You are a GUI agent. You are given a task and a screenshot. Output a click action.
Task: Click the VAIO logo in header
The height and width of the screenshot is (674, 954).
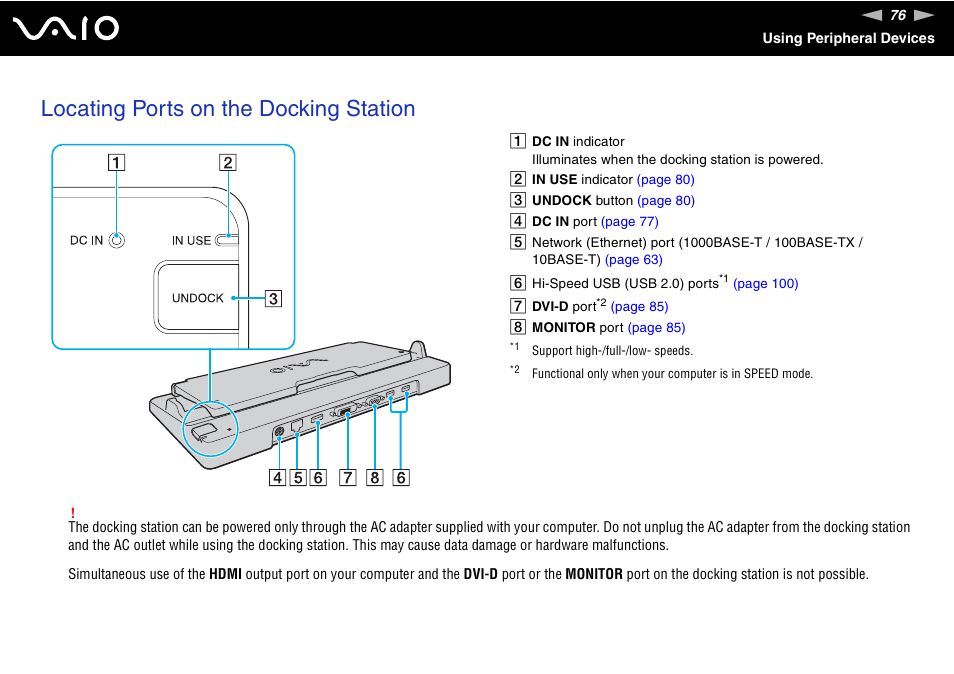point(66,29)
